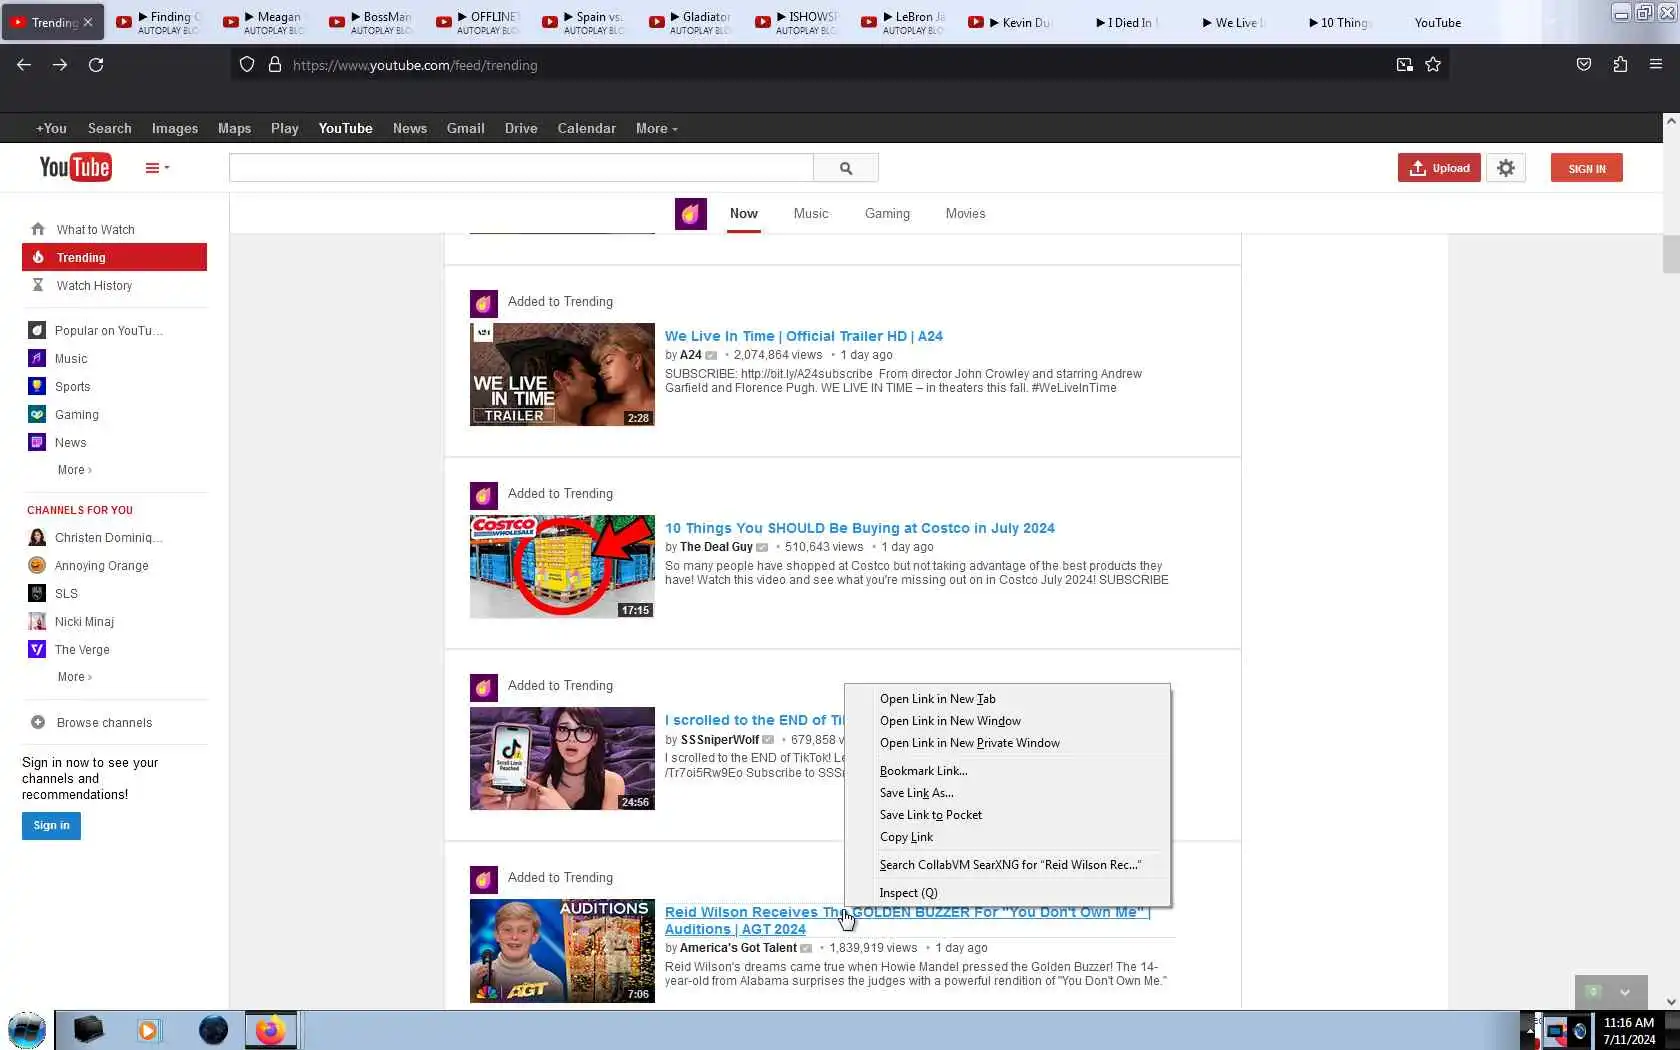Image resolution: width=1680 pixels, height=1050 pixels.
Task: Click the blue Sign in sidebar button
Action: coord(51,826)
